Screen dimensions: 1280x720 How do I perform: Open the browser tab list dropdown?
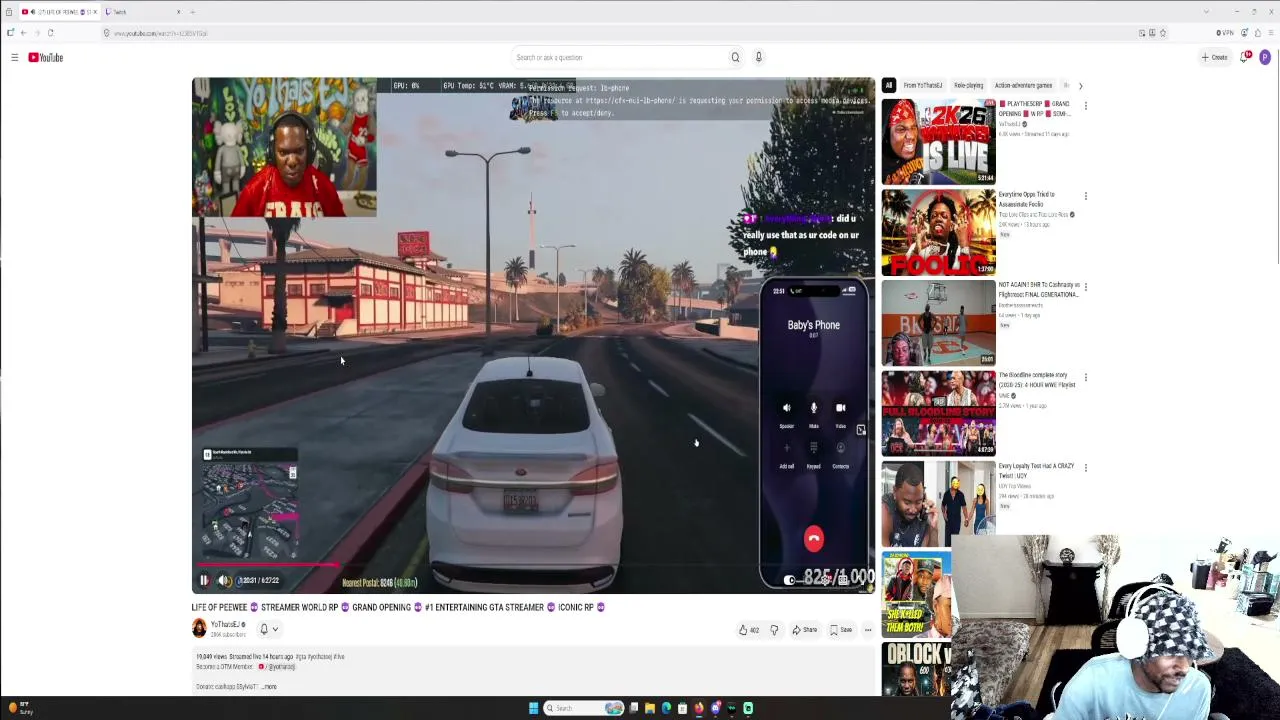click(1206, 12)
